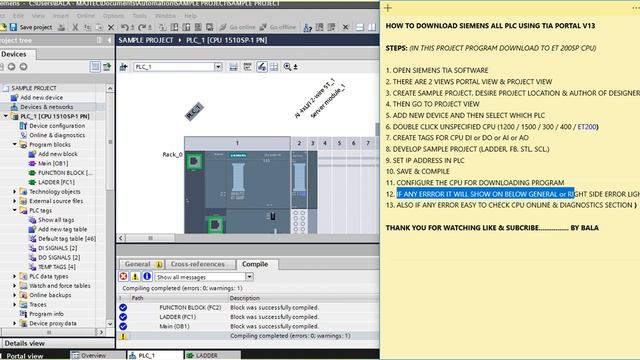Toggle the blue information messages filter icon
640x360 pixels.
147,277
